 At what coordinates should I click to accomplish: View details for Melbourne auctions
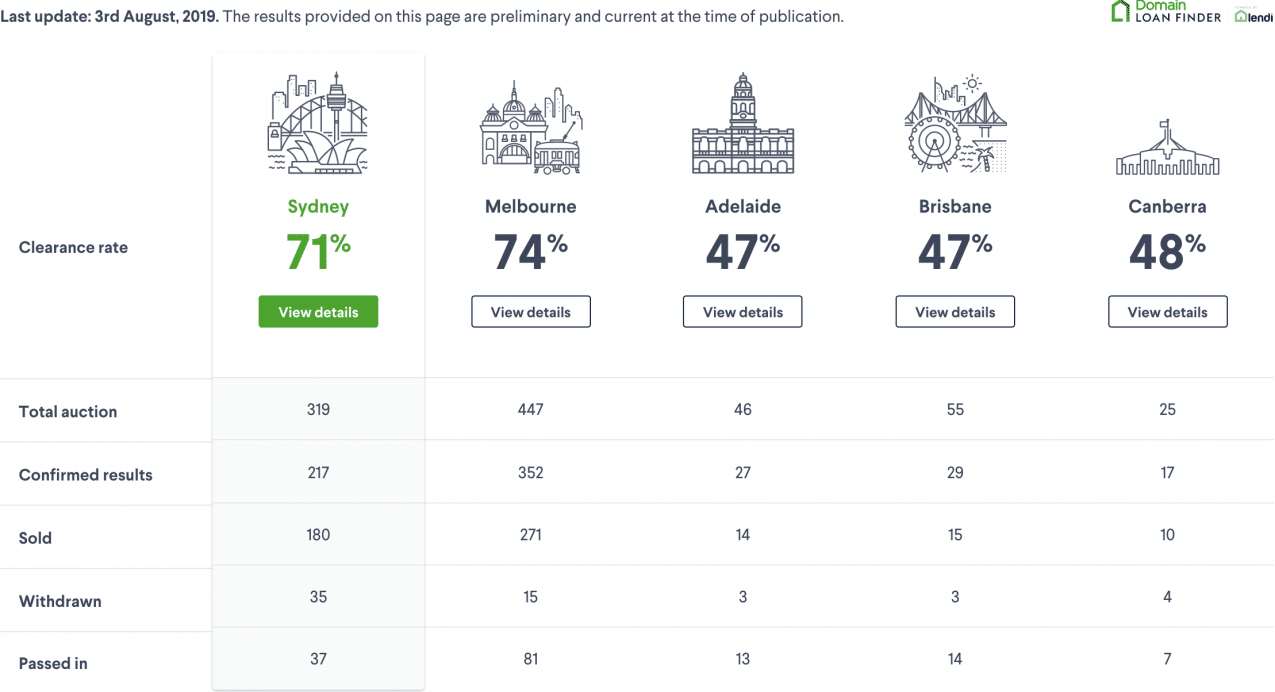530,312
